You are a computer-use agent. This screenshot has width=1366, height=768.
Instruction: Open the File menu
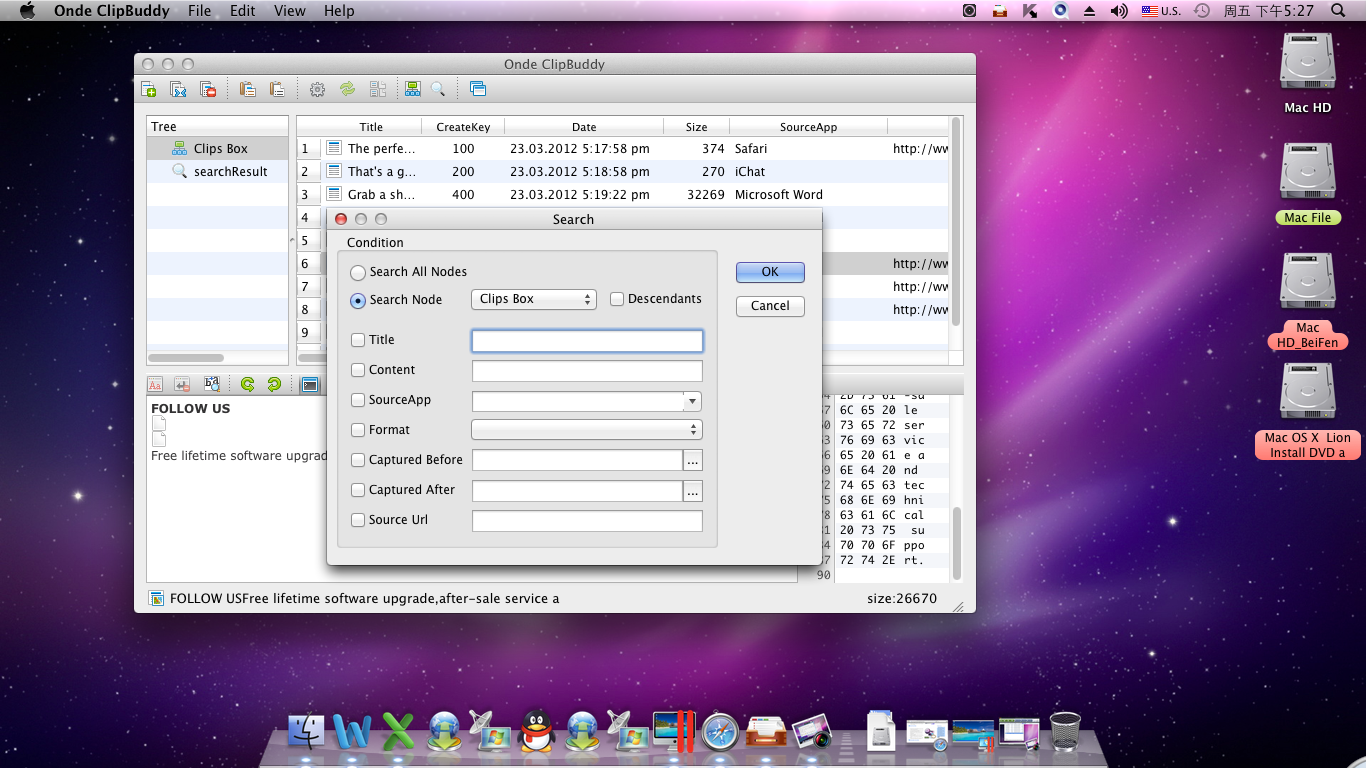(199, 11)
